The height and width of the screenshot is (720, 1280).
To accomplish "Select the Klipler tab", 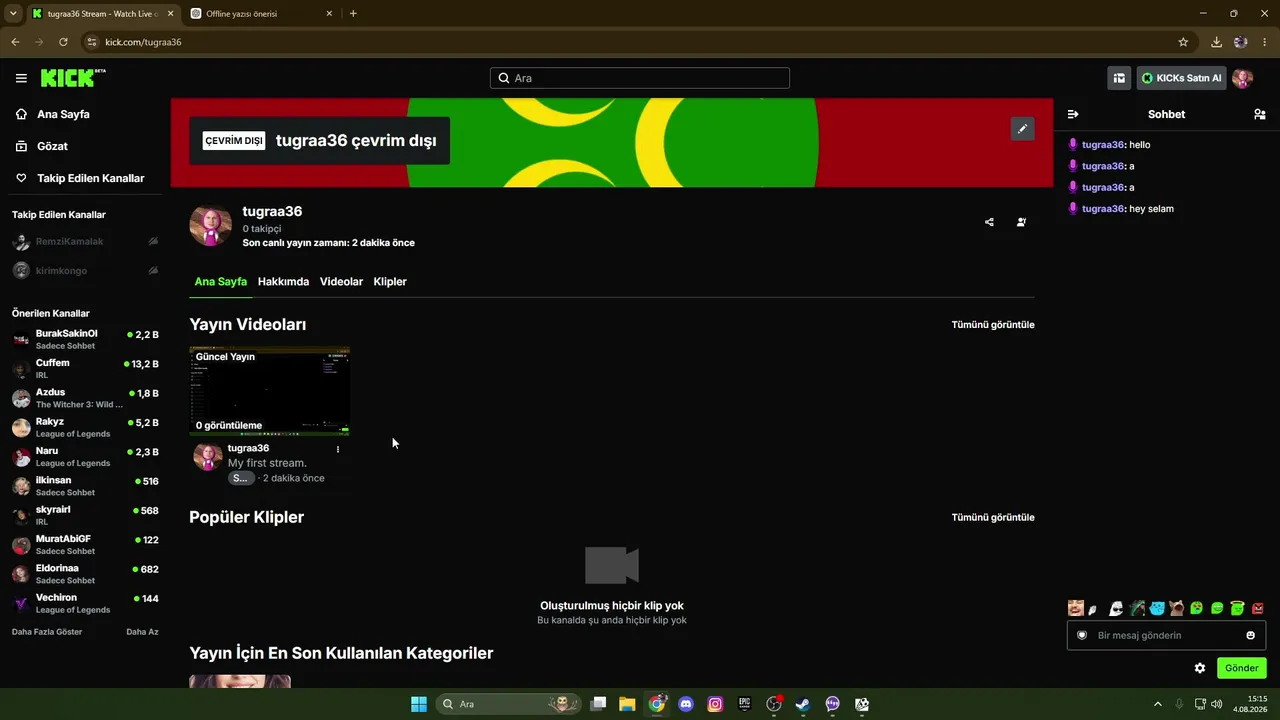I will point(390,282).
